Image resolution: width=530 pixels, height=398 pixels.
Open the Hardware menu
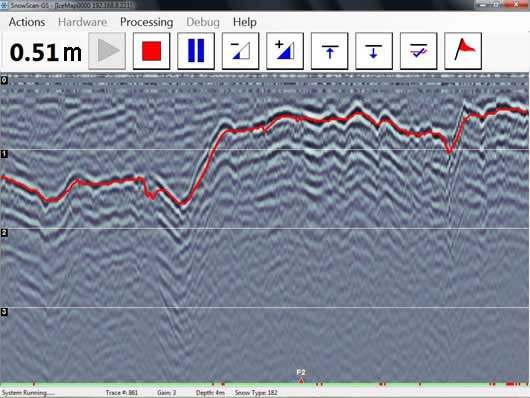(x=82, y=22)
